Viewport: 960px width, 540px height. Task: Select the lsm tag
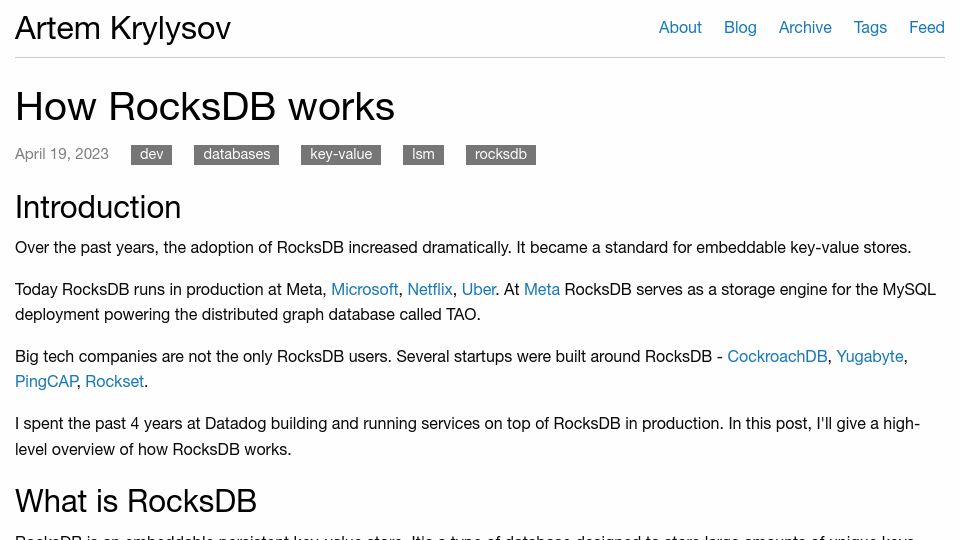423,154
